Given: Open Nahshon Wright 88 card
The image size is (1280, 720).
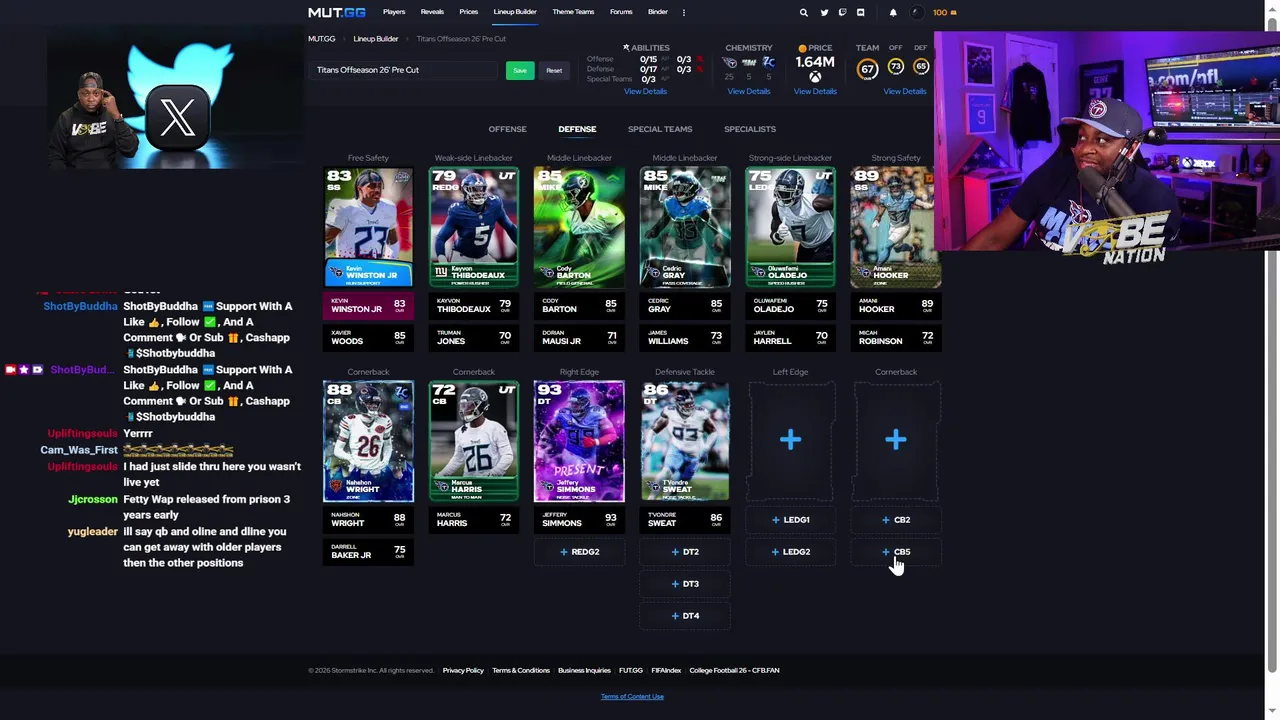Looking at the screenshot, I should point(368,441).
